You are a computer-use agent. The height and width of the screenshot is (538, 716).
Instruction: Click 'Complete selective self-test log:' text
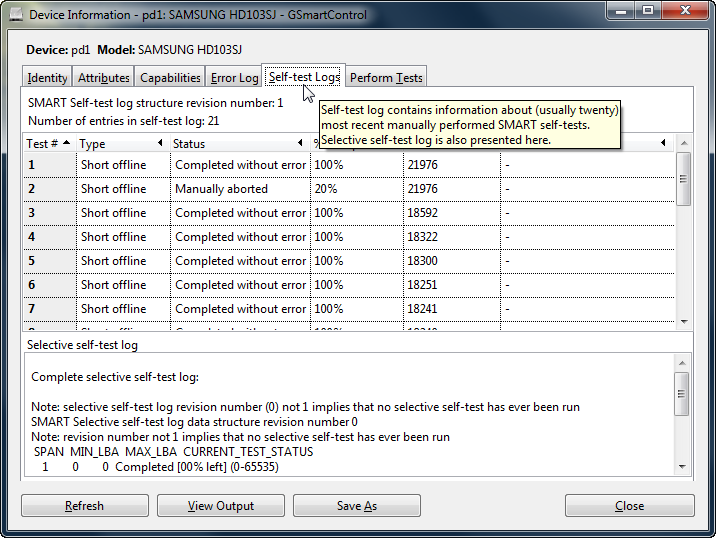pyautogui.click(x=115, y=377)
